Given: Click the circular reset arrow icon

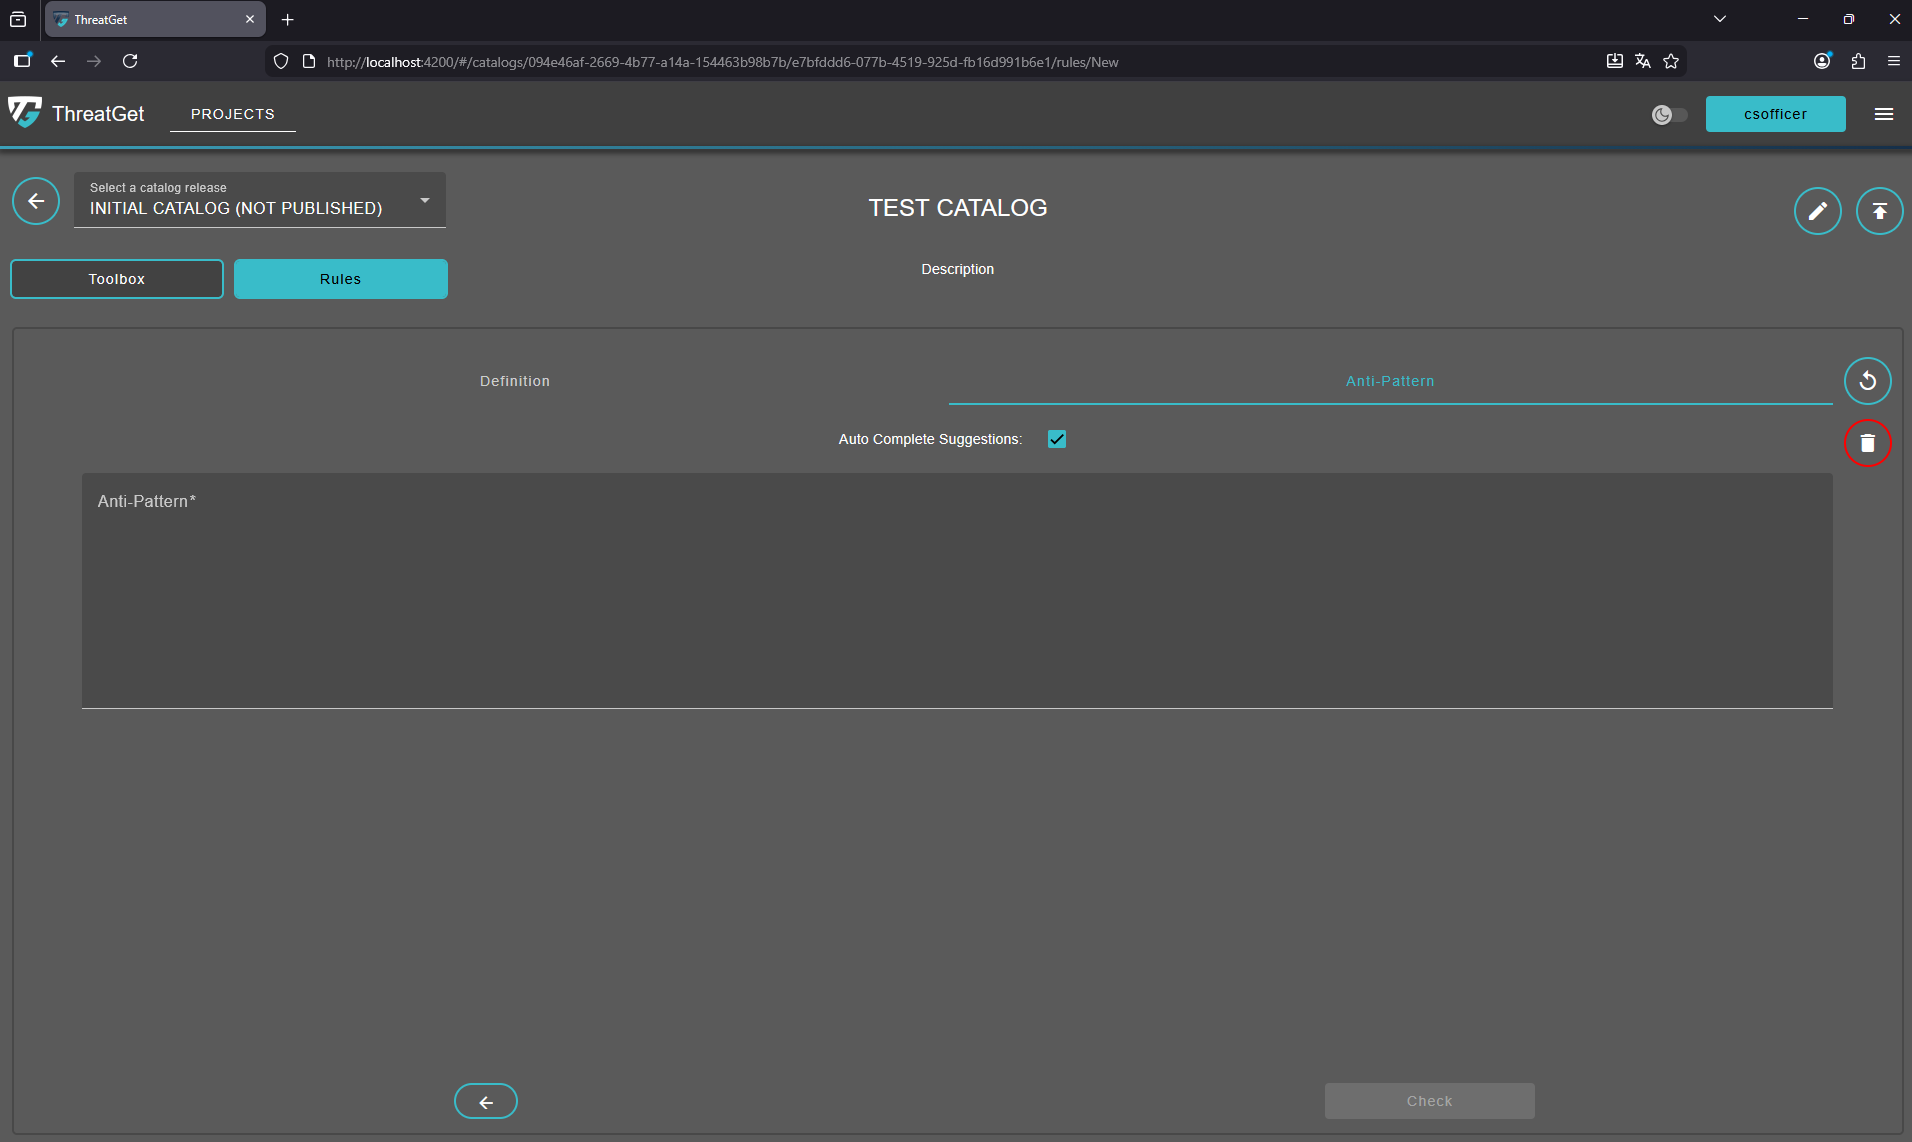Looking at the screenshot, I should pyautogui.click(x=1867, y=381).
